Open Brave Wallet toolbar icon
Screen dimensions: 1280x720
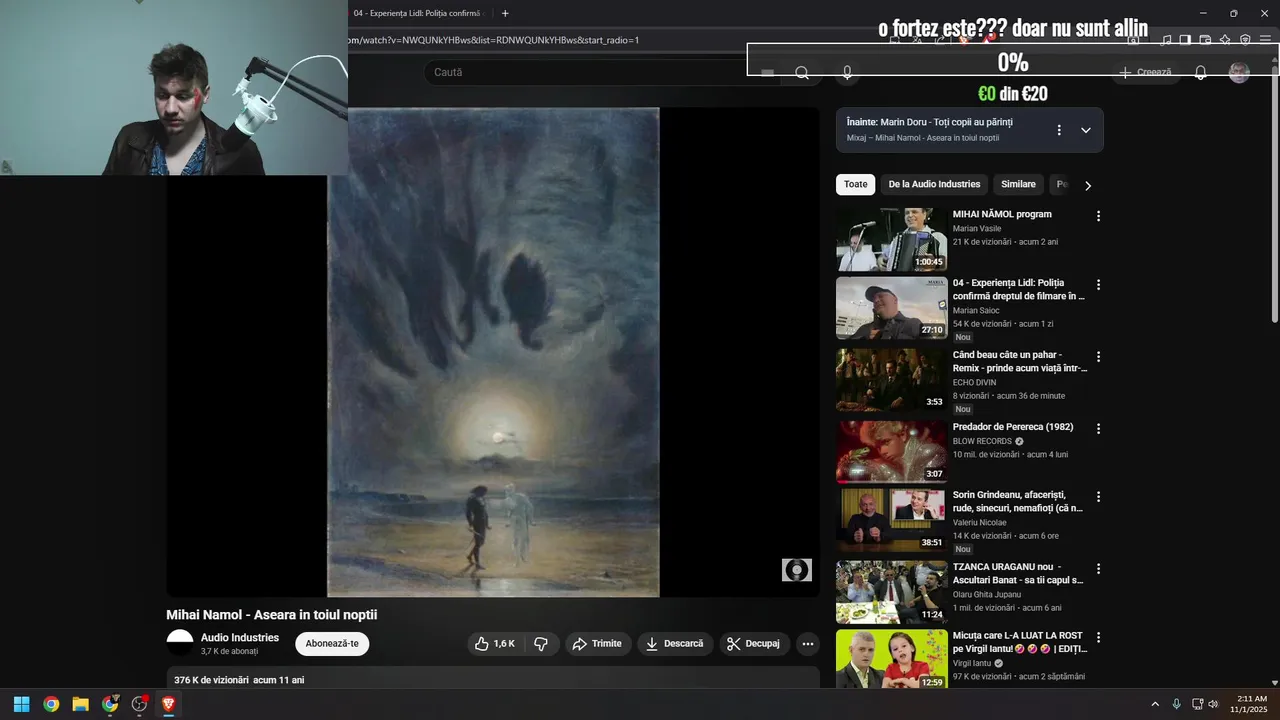[x=1205, y=40]
